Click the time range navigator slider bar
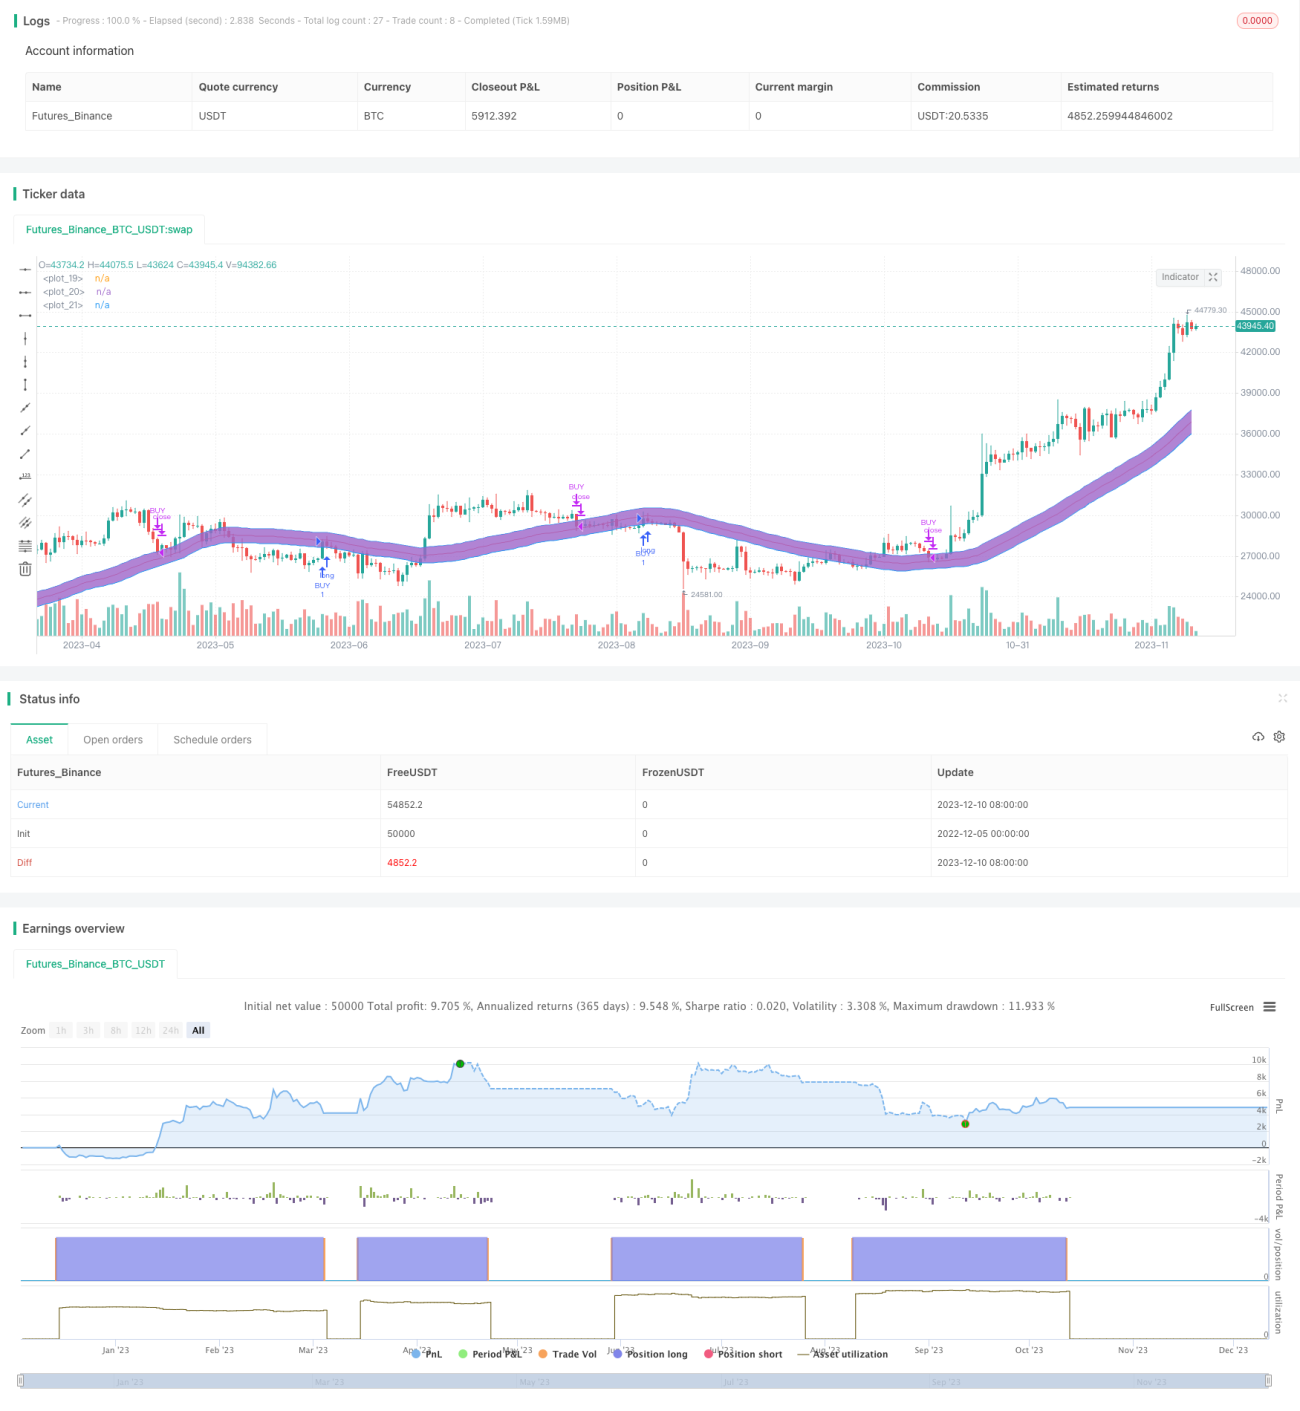Screen dimensions: 1300x1411 645,1381
